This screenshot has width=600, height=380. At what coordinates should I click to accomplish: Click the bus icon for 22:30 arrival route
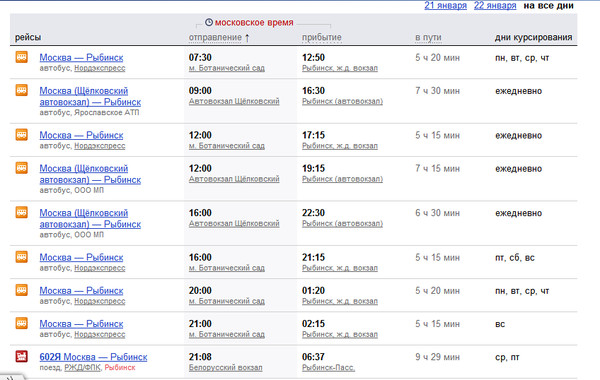[x=21, y=212]
